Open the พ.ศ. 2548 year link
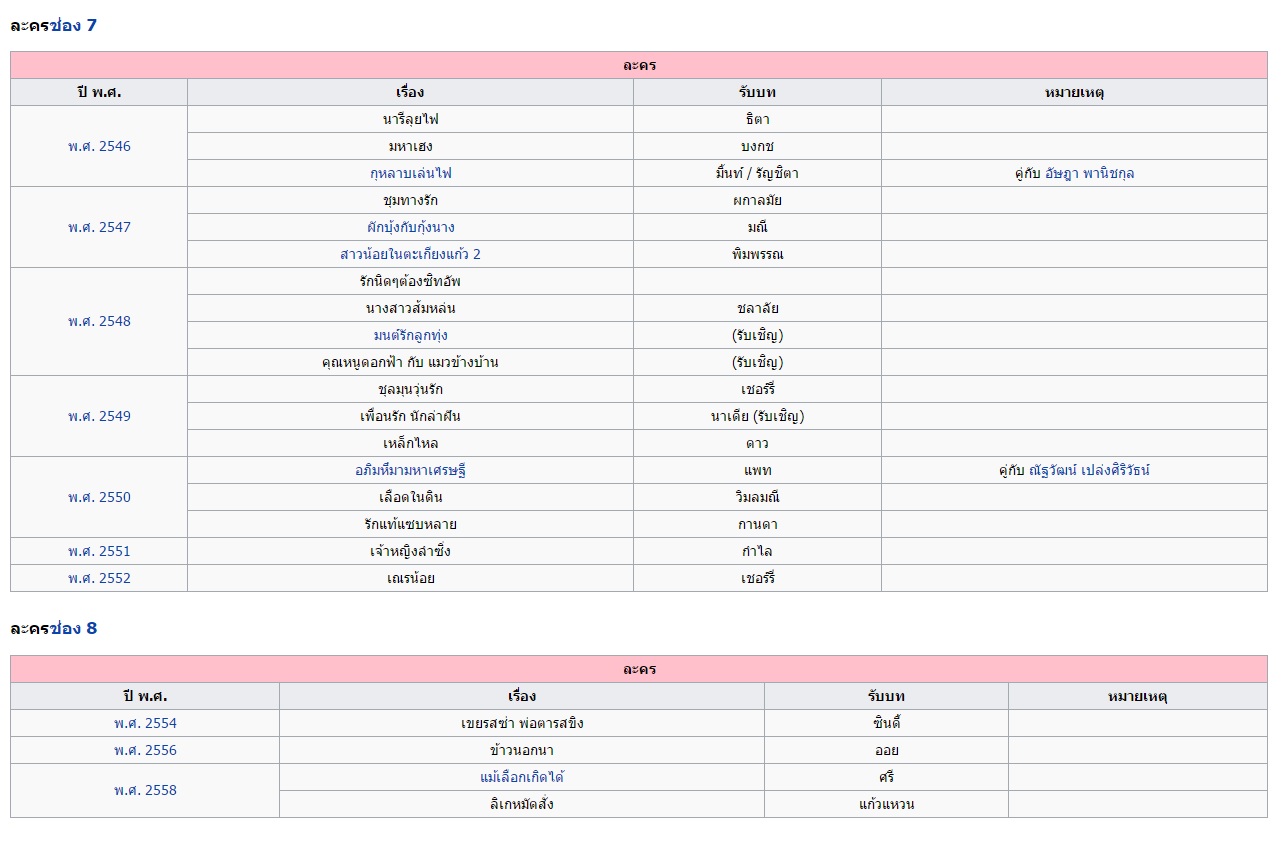Image resolution: width=1285 pixels, height=841 pixels. tap(99, 321)
